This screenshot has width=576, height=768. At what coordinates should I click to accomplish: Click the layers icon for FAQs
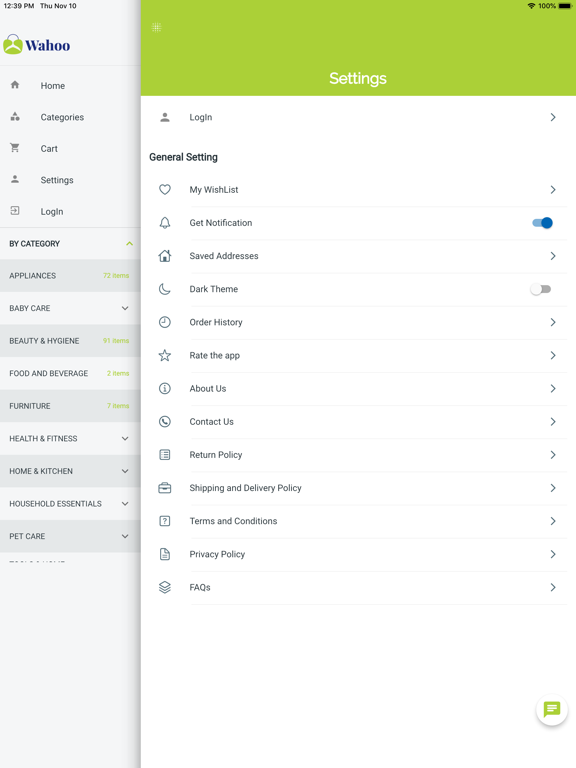[165, 587]
